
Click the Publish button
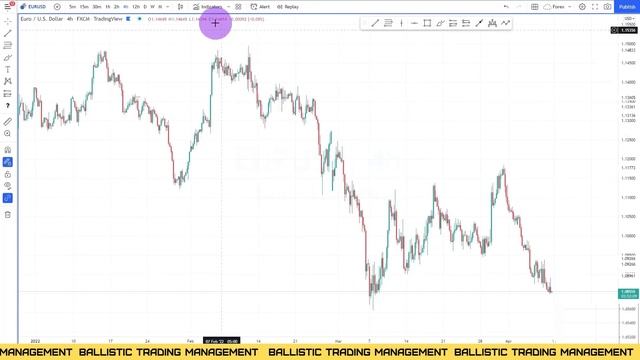[x=627, y=7]
